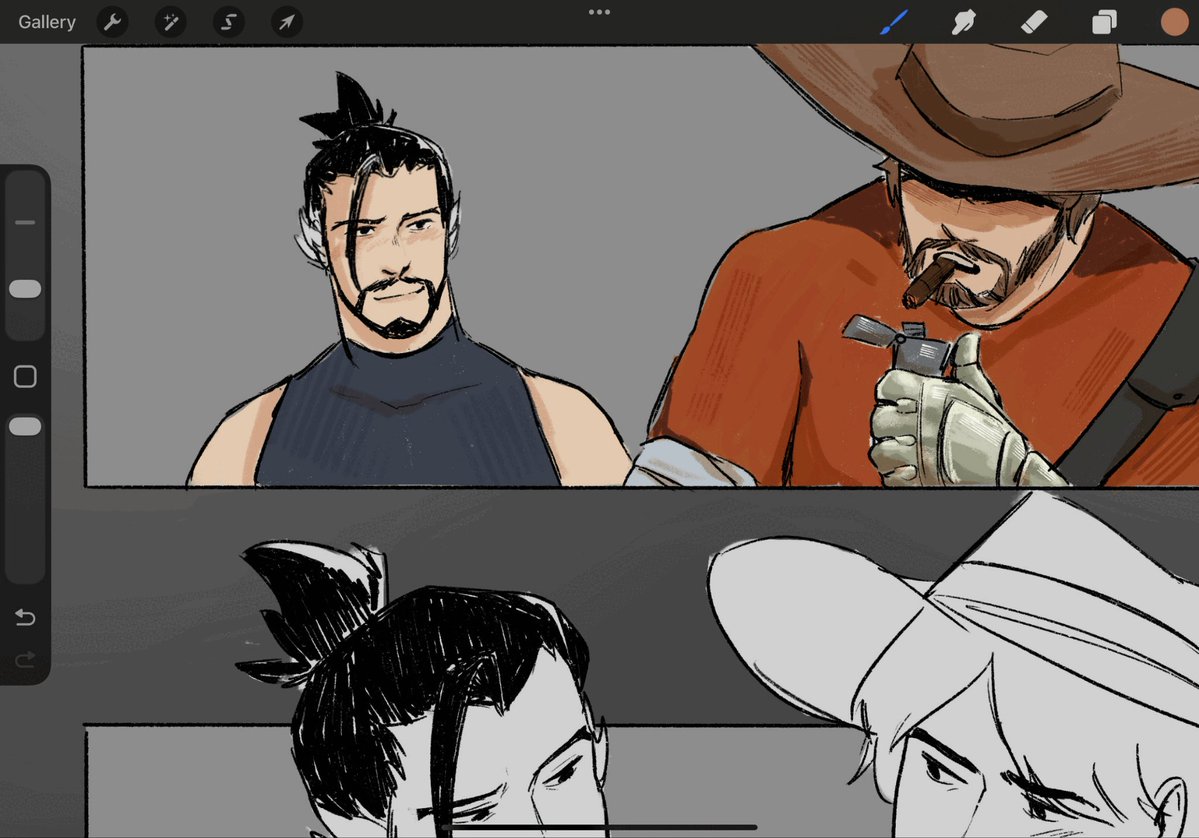Viewport: 1199px width, 838px height.
Task: Undo the last stroke
Action: (x=25, y=616)
